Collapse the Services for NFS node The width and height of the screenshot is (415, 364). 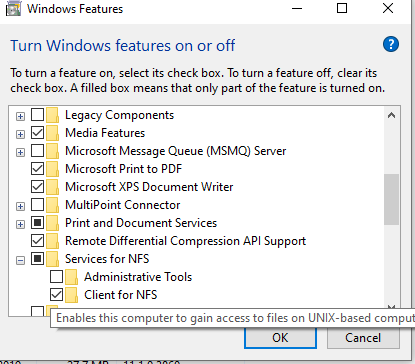pyautogui.click(x=20, y=261)
